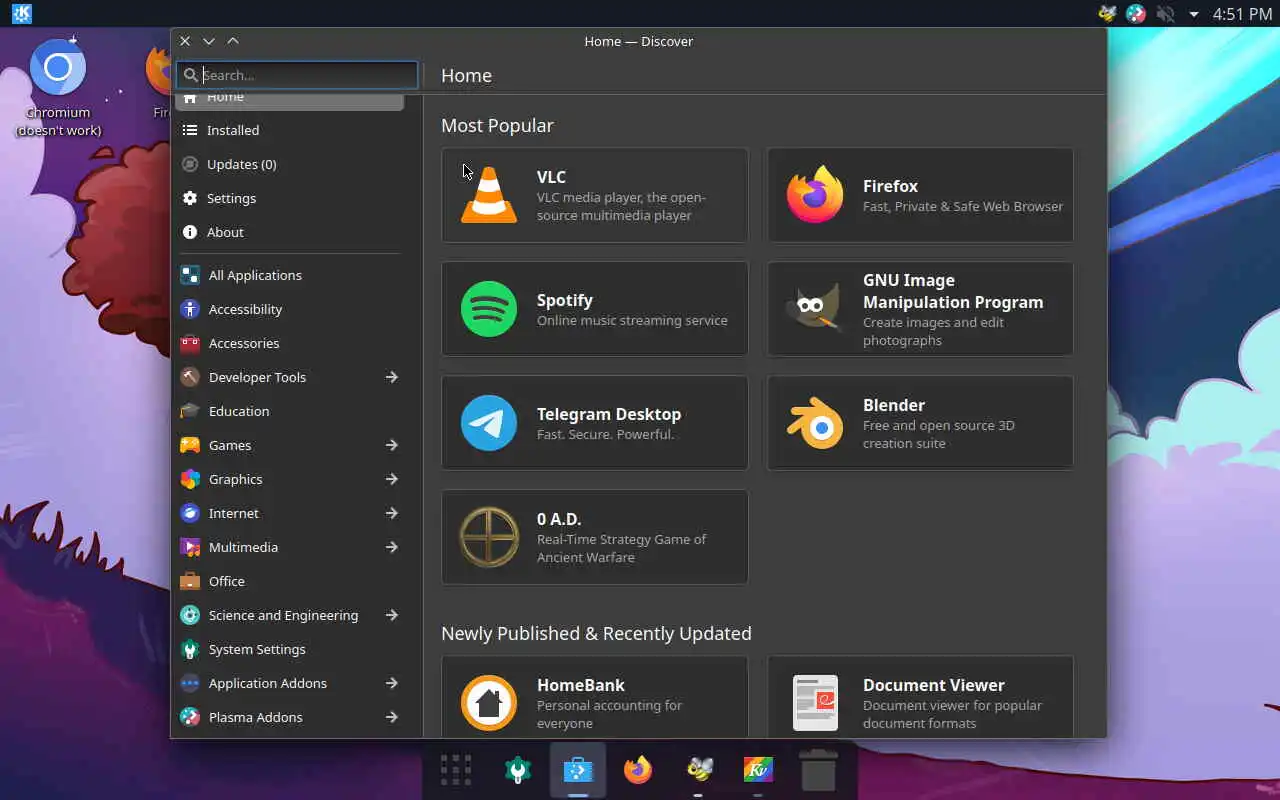The width and height of the screenshot is (1280, 800).
Task: Select the System Settings category
Action: click(290, 649)
